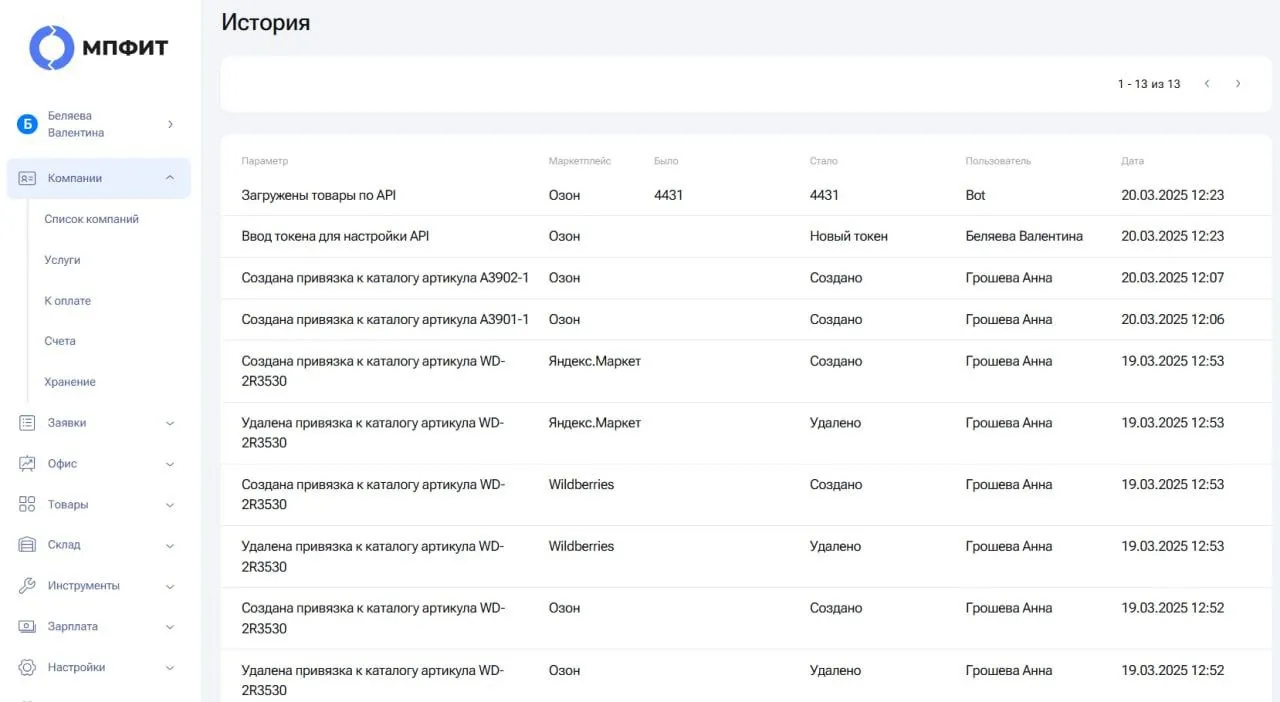Open Список компаний submenu item
Screen dimensions: 1280x702
pyautogui.click(x=92, y=219)
